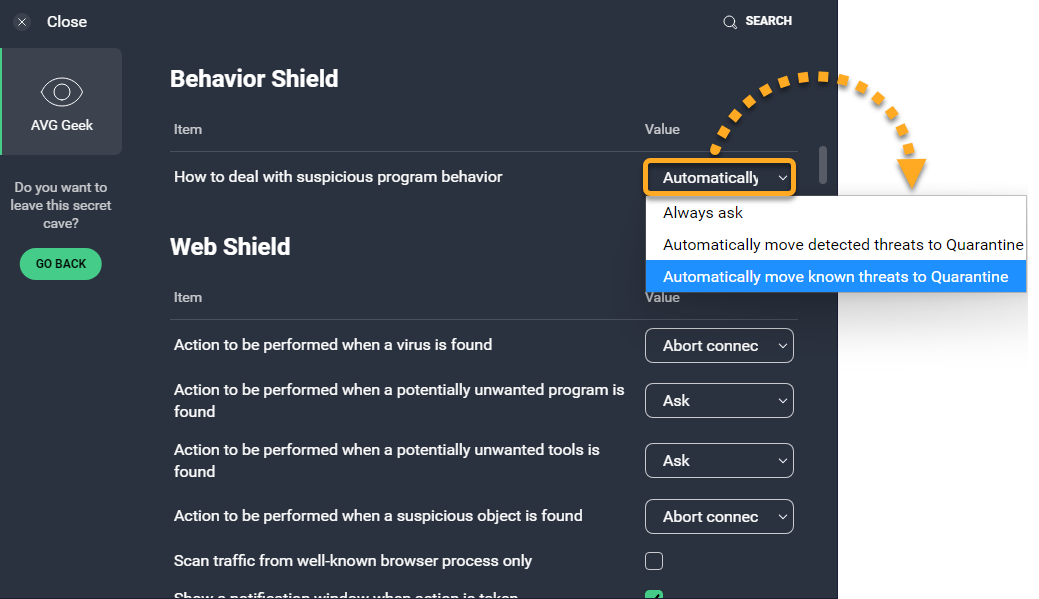Select the AVG Geek eye icon
Screen dimensions: 1039x599
click(x=62, y=92)
